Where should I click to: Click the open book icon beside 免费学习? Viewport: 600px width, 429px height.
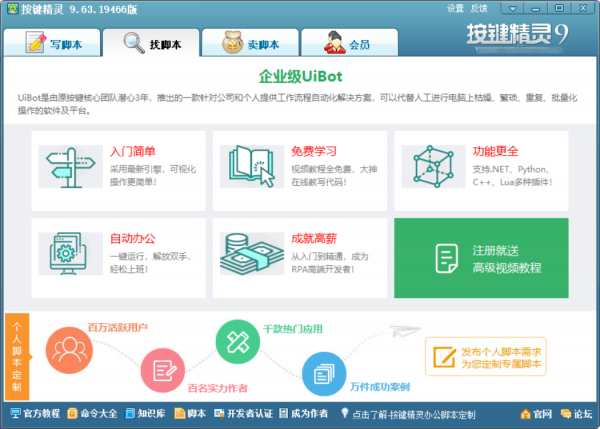[252, 166]
